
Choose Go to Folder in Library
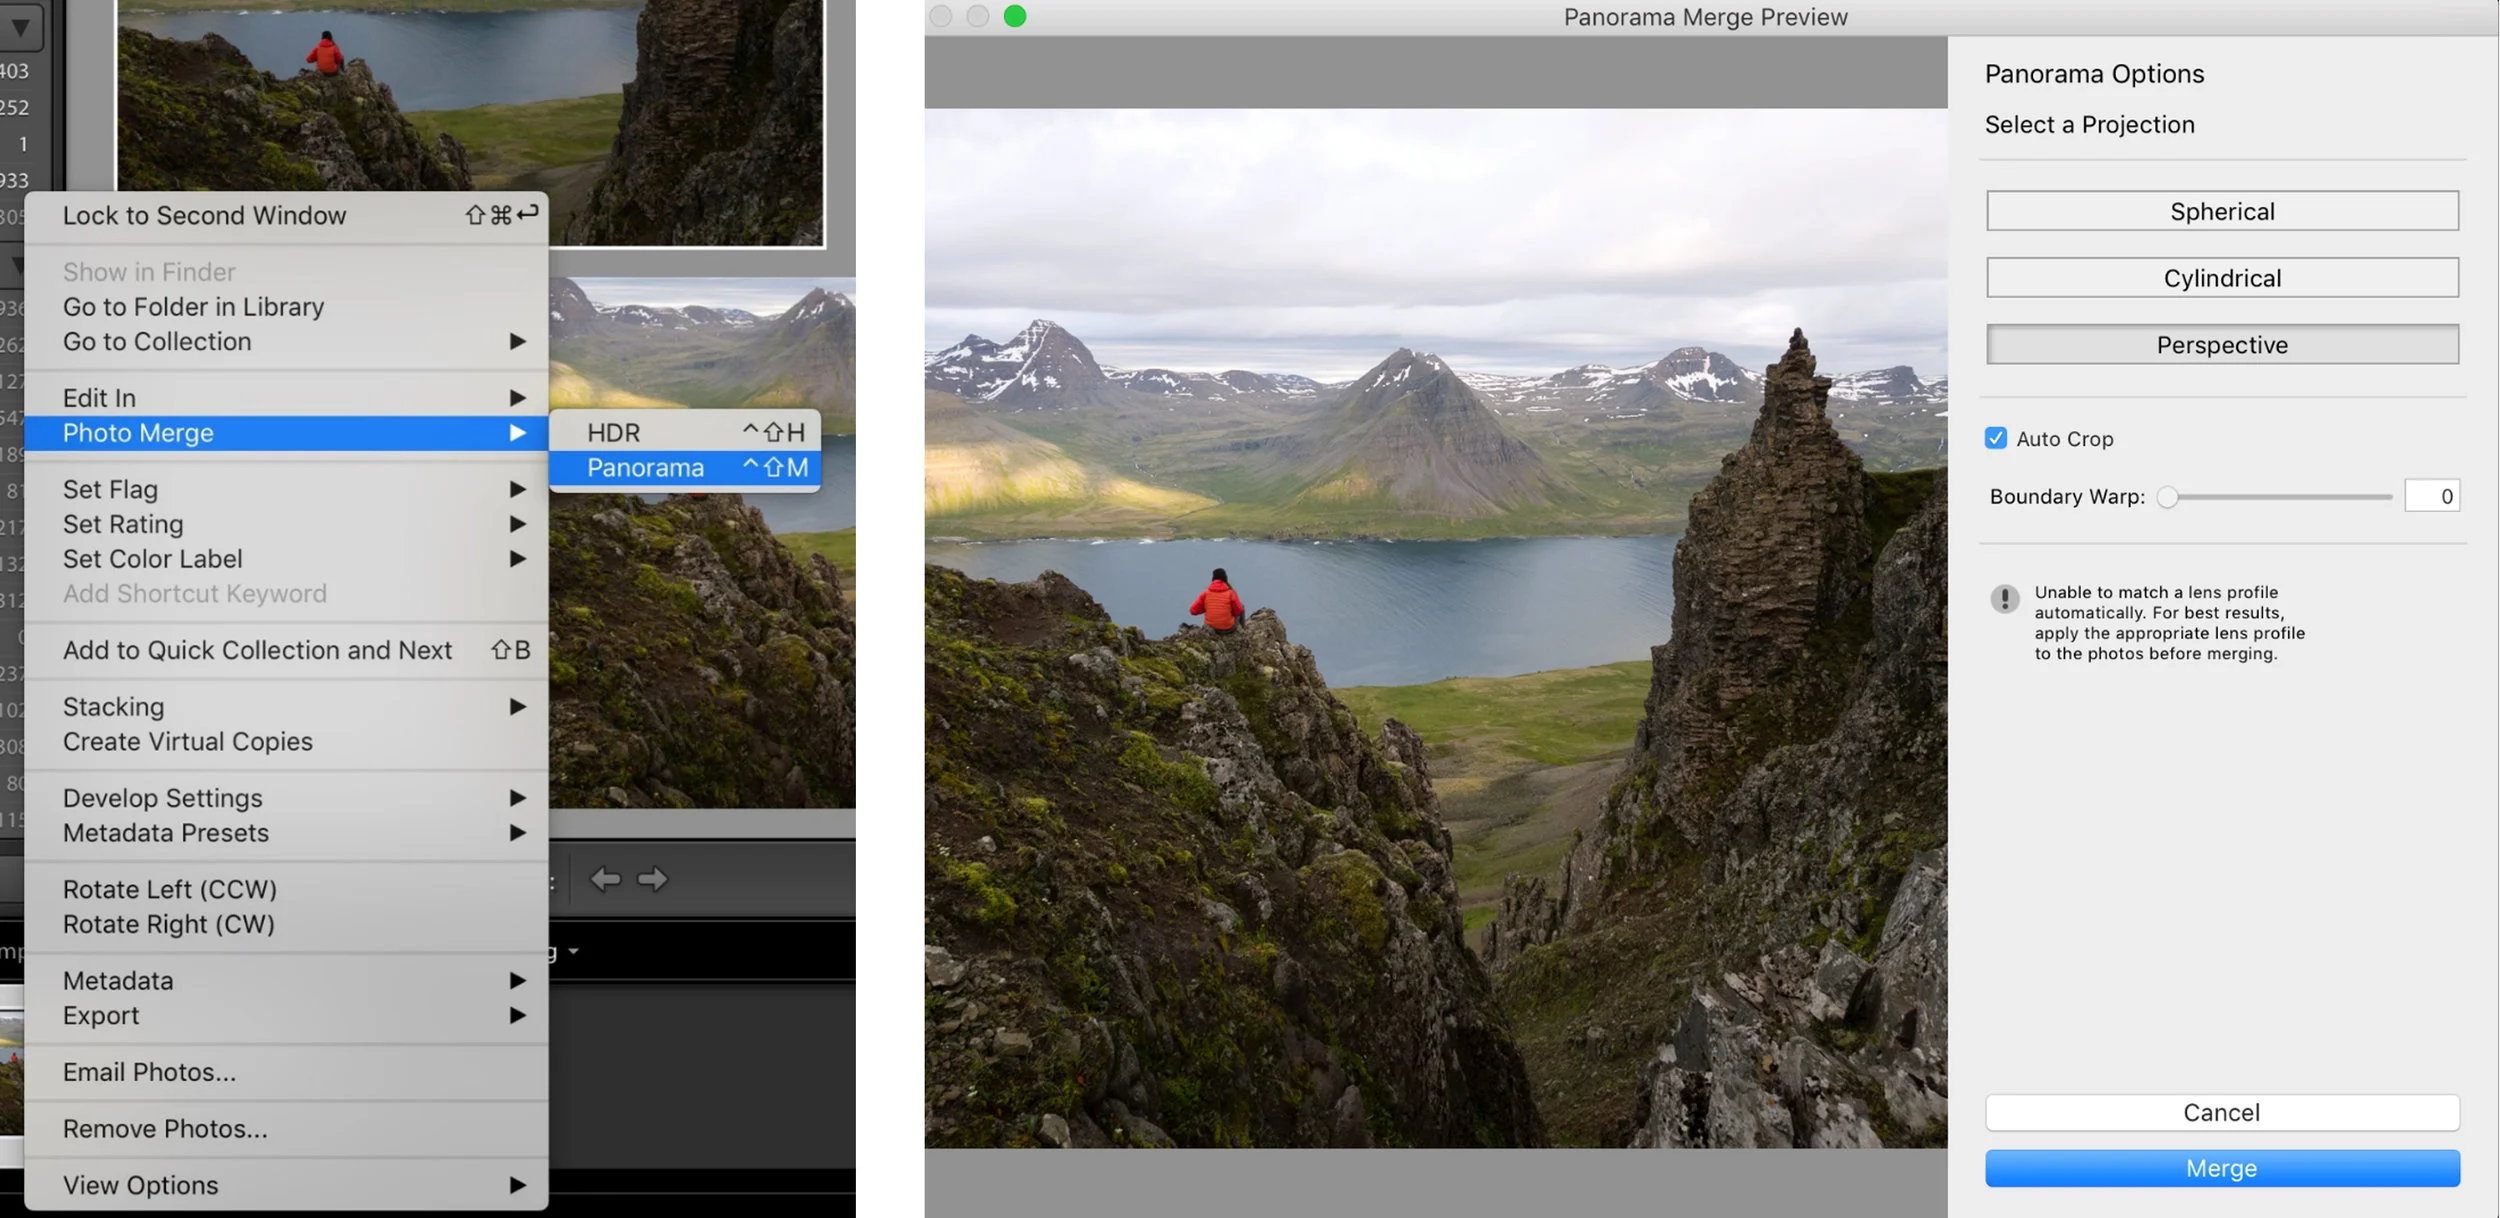tap(286, 306)
